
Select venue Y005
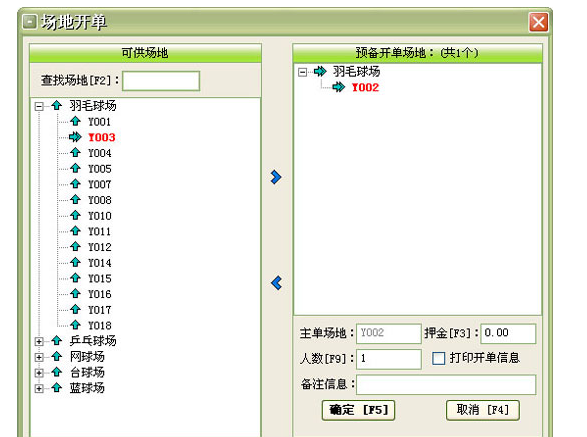tap(100, 169)
